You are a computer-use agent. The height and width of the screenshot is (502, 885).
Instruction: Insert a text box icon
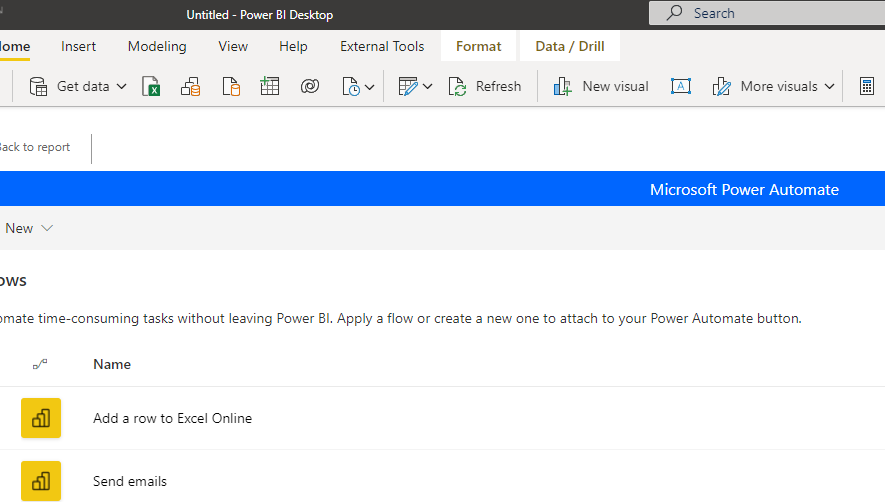(681, 86)
